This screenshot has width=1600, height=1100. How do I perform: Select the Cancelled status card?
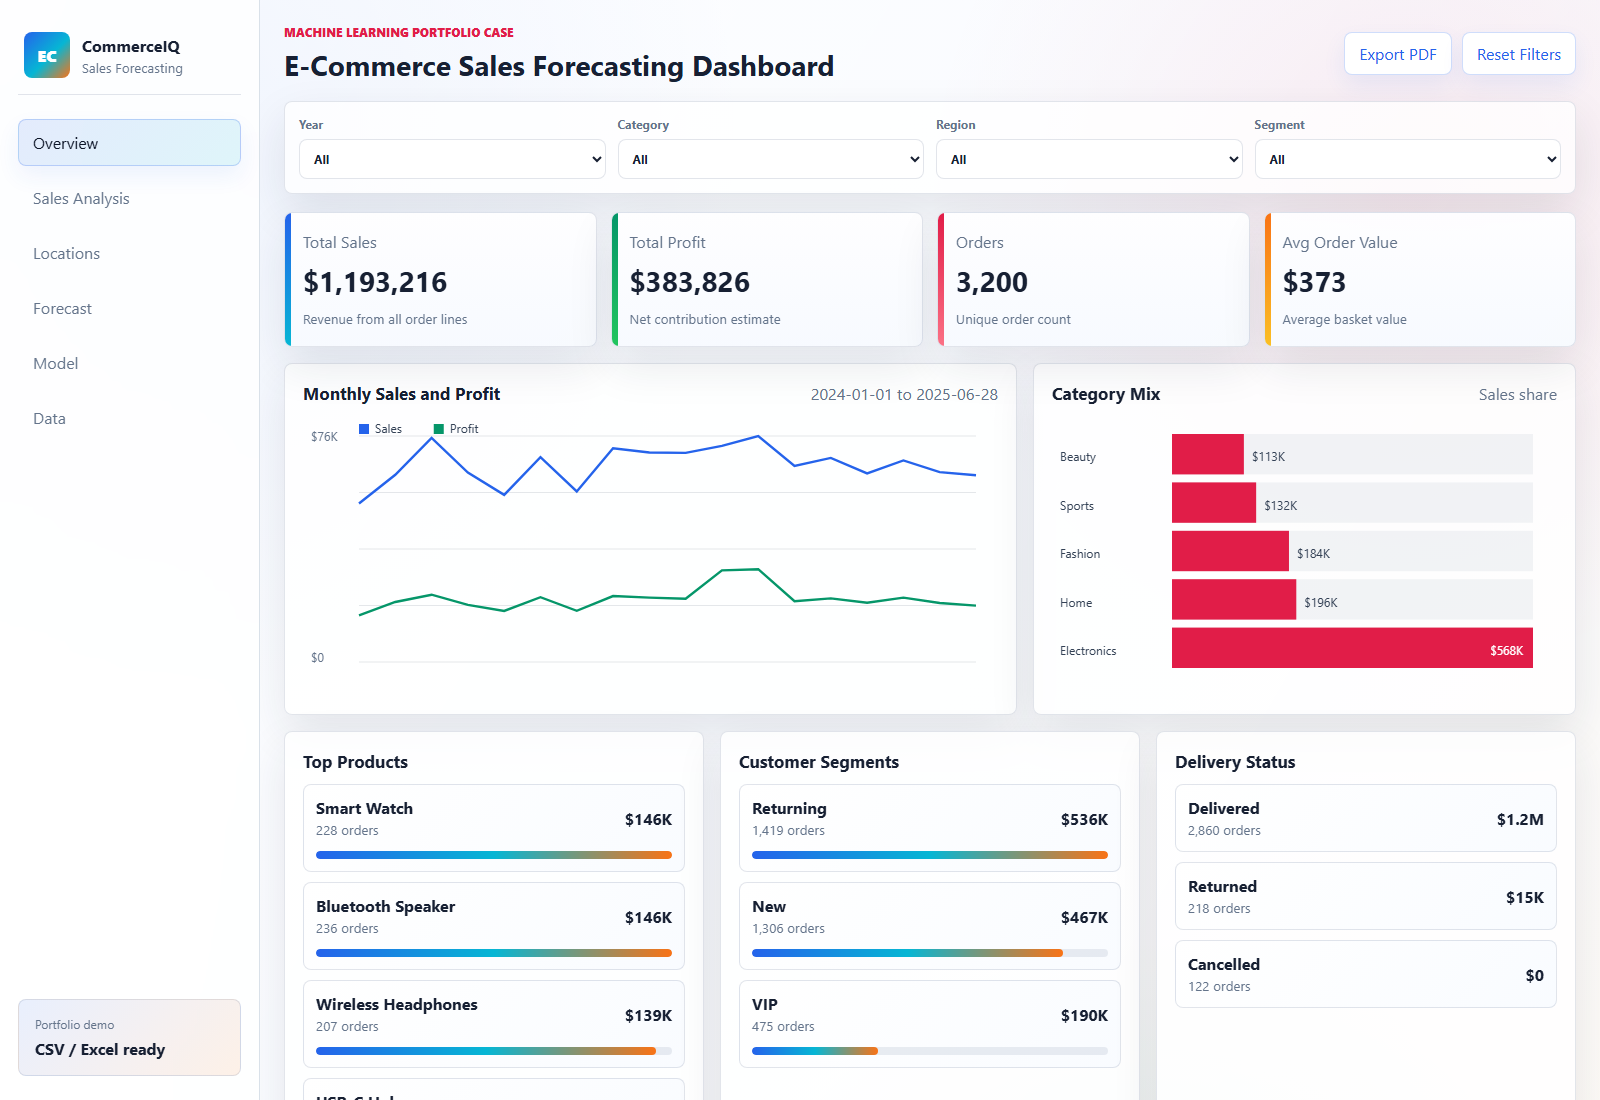pyautogui.click(x=1366, y=974)
